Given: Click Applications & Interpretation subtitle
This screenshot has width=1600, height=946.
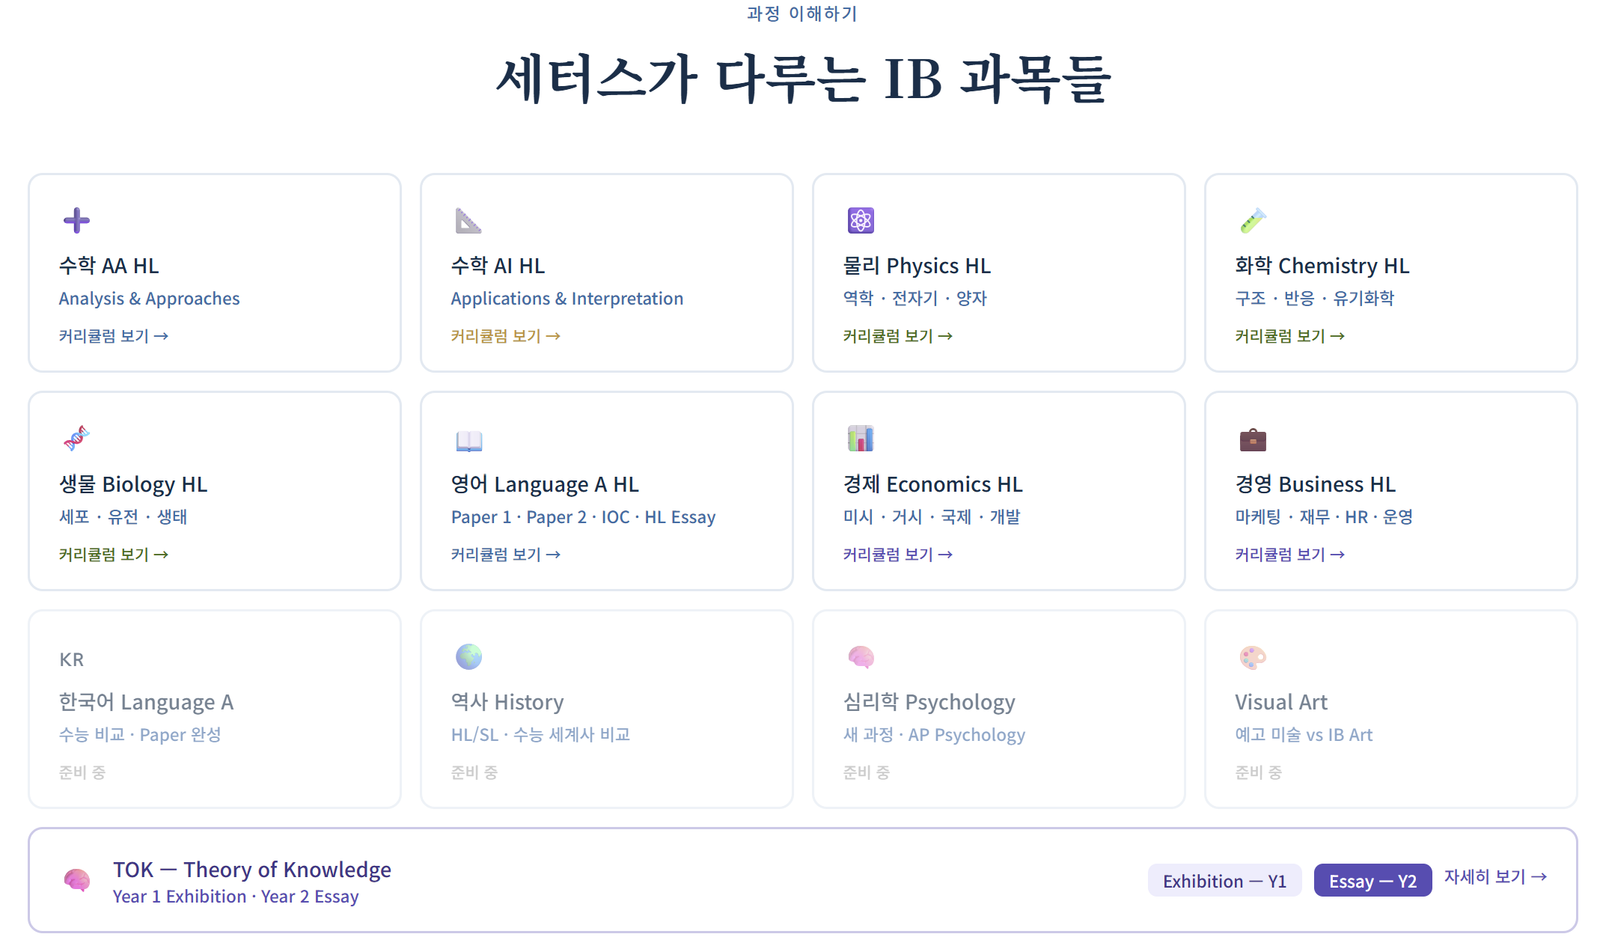Looking at the screenshot, I should pos(567,298).
